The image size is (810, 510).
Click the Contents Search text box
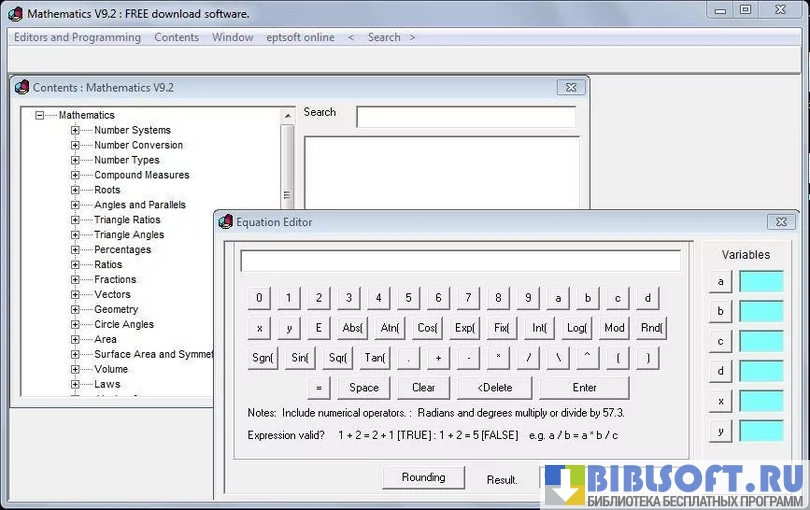click(x=466, y=117)
